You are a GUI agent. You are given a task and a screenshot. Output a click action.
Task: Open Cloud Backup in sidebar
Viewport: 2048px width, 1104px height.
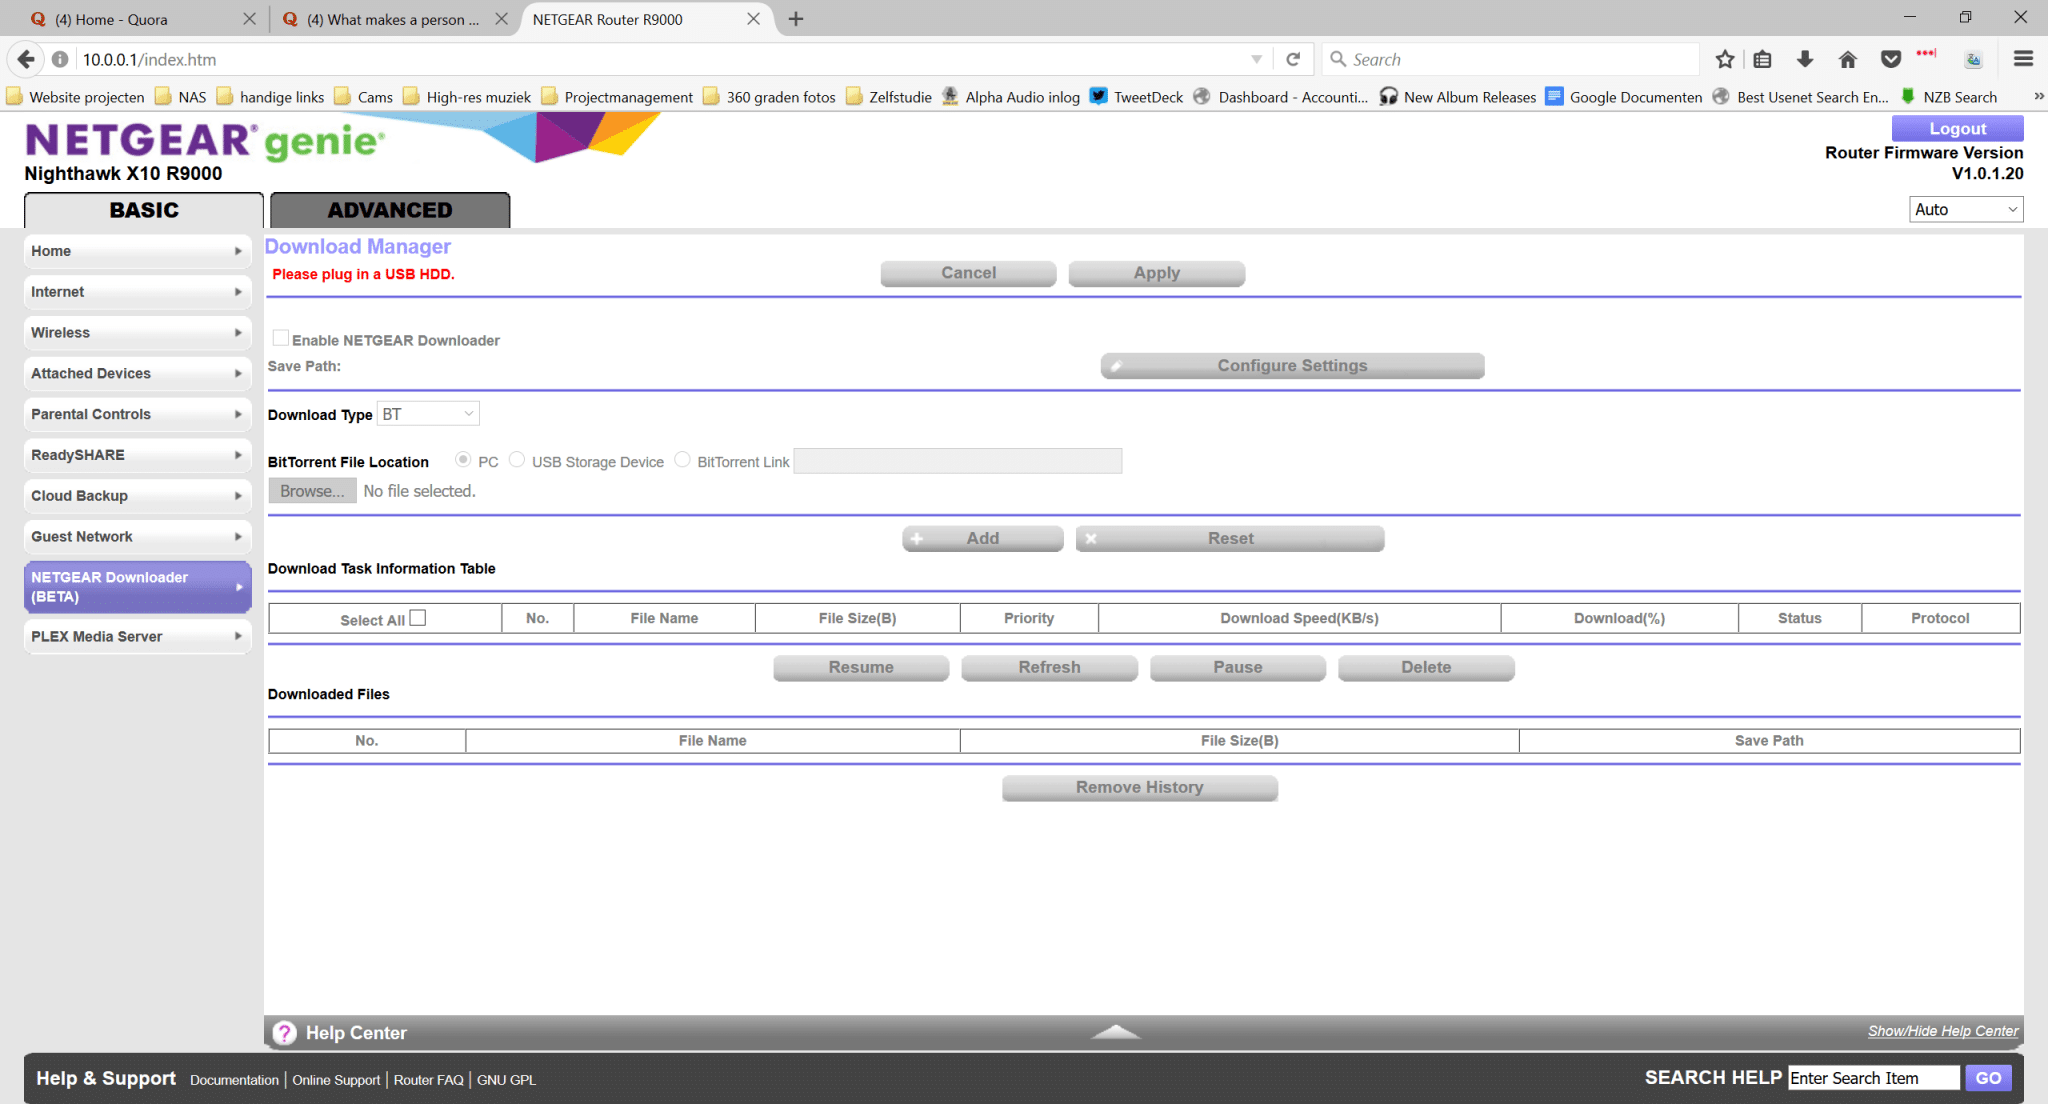point(137,496)
